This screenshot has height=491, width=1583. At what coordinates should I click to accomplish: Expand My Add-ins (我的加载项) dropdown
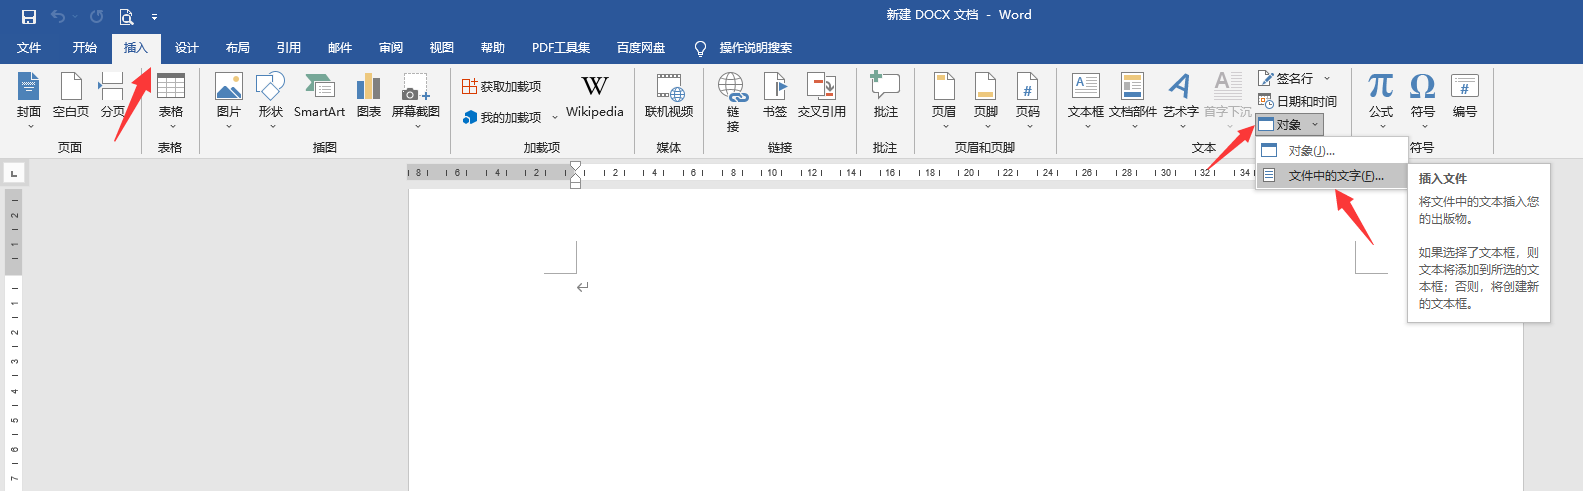click(555, 118)
